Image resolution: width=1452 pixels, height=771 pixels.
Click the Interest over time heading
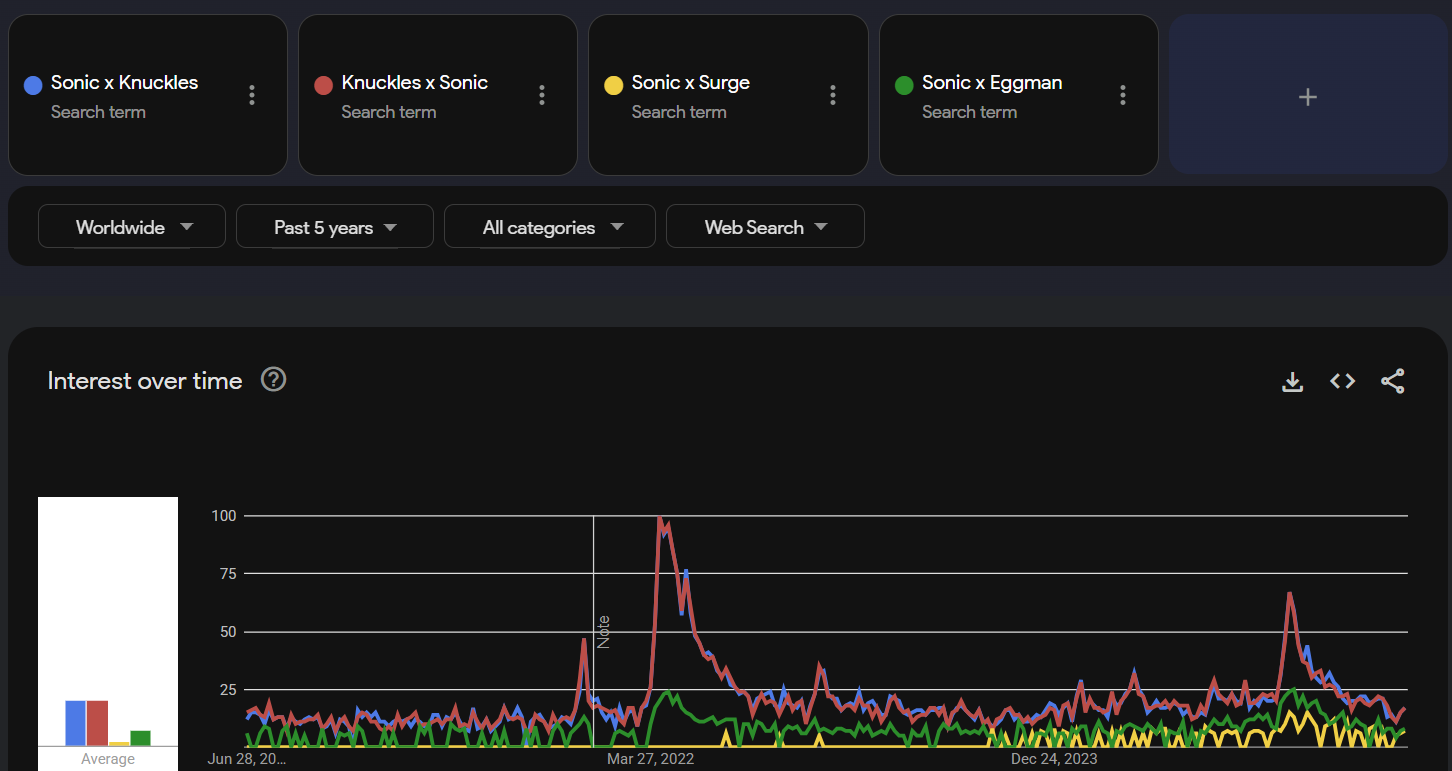[x=145, y=381]
